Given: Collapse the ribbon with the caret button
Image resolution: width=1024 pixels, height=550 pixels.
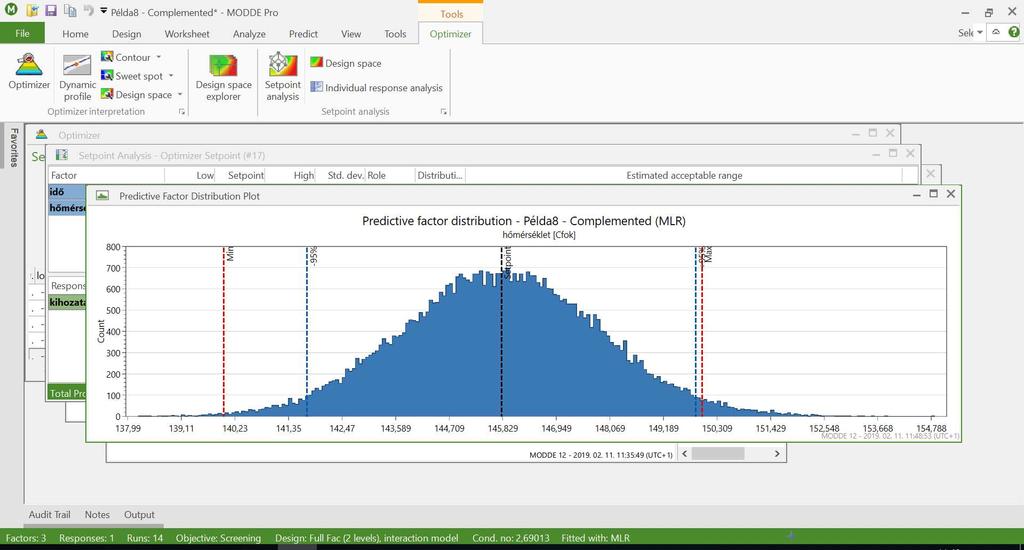Looking at the screenshot, I should (995, 32).
